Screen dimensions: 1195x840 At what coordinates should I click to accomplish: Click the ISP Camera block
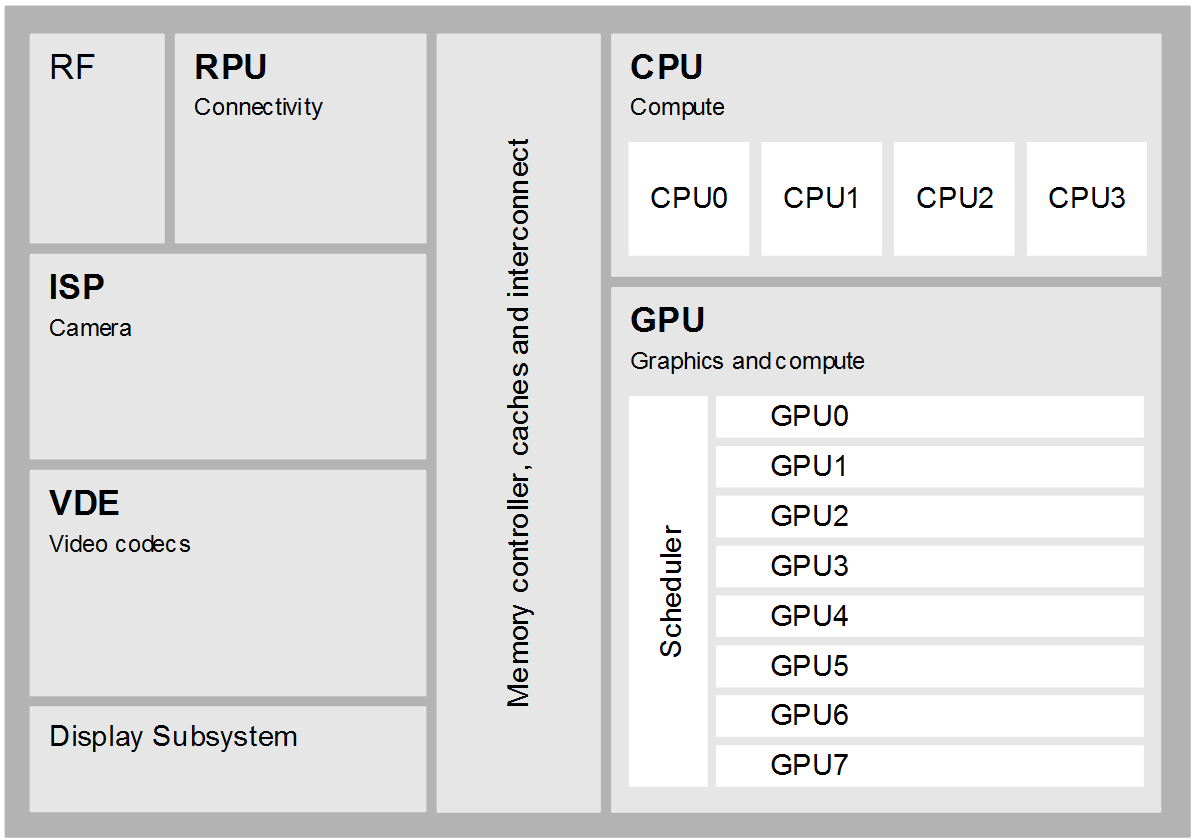(x=228, y=357)
